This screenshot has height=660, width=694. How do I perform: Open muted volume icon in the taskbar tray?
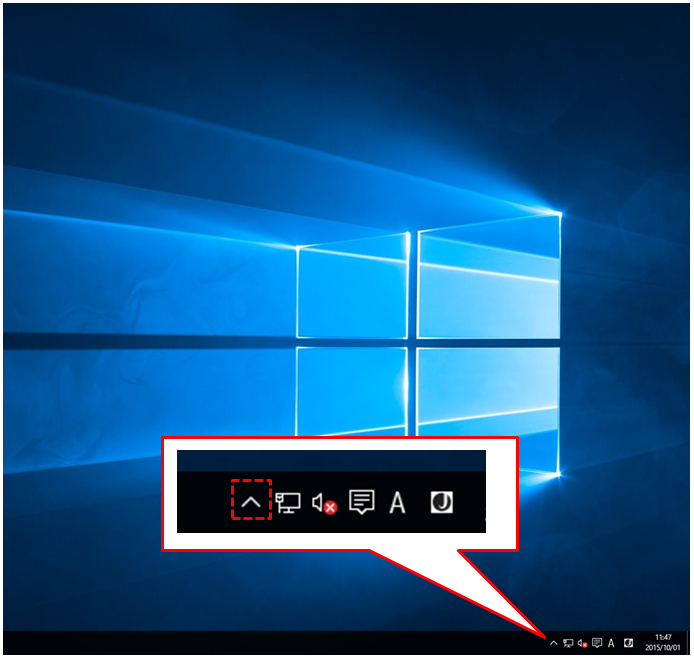pos(582,643)
